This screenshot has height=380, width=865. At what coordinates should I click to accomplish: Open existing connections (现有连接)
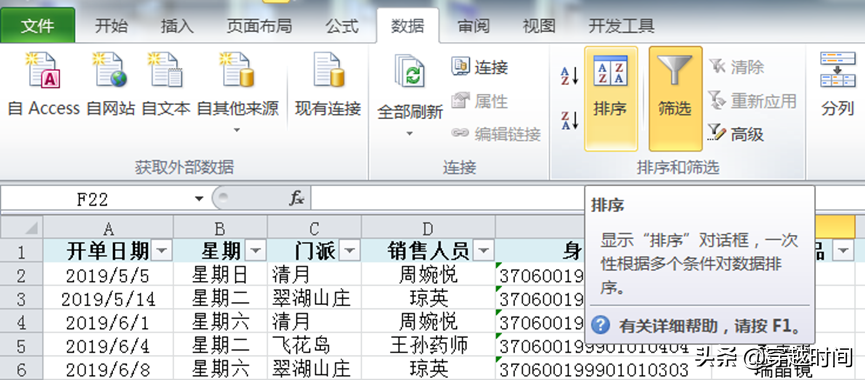point(328,83)
